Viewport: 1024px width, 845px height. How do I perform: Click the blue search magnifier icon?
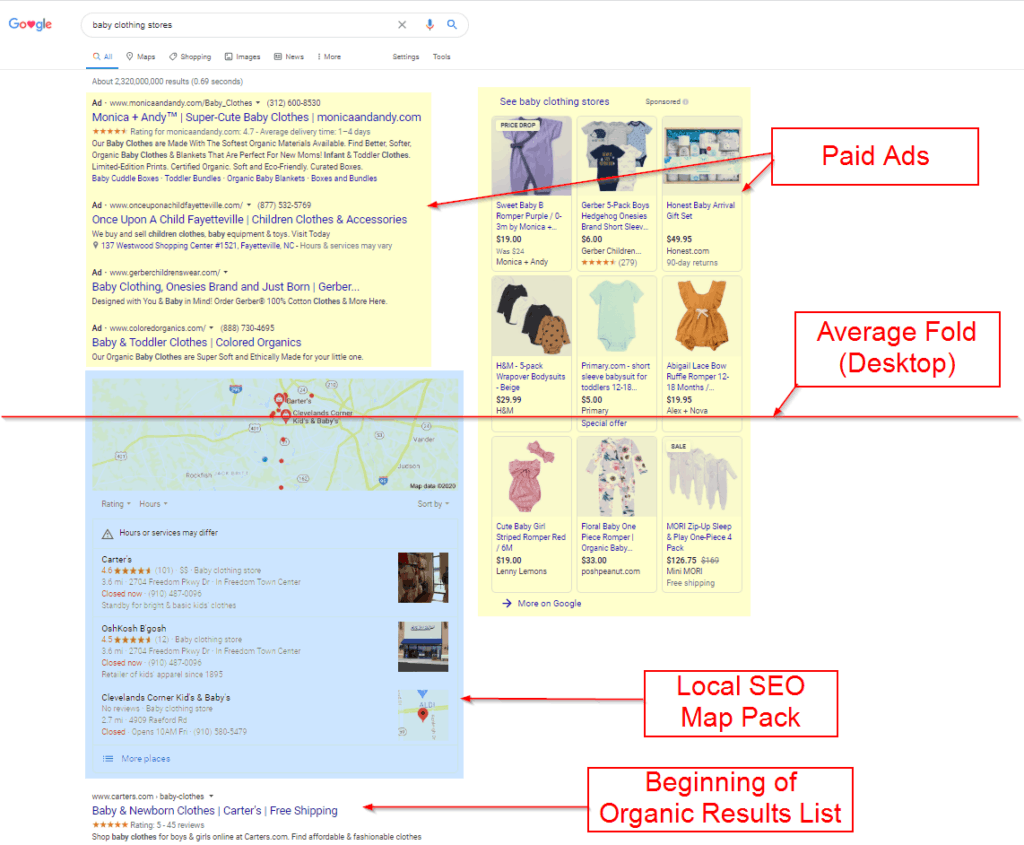451,25
